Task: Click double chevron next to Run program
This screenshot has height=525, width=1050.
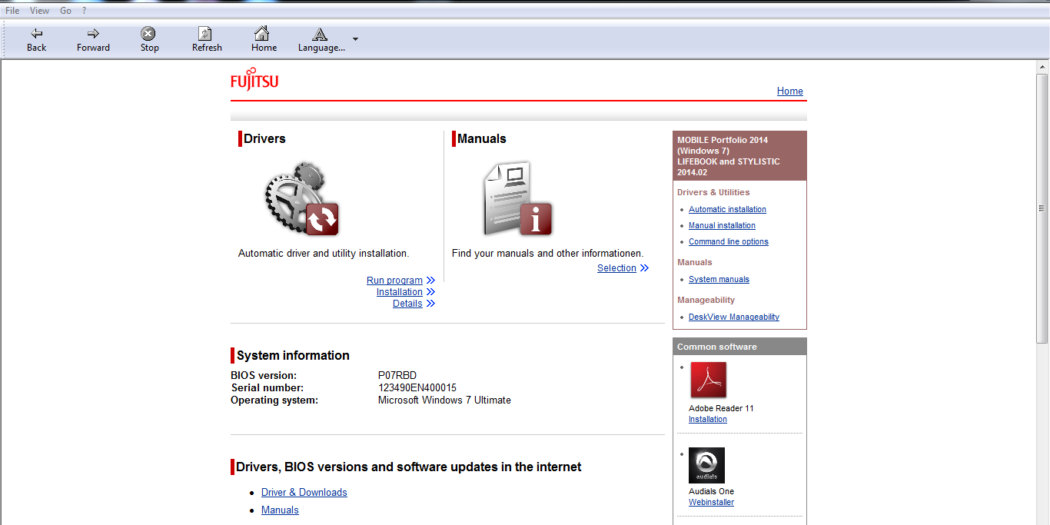Action: (431, 281)
